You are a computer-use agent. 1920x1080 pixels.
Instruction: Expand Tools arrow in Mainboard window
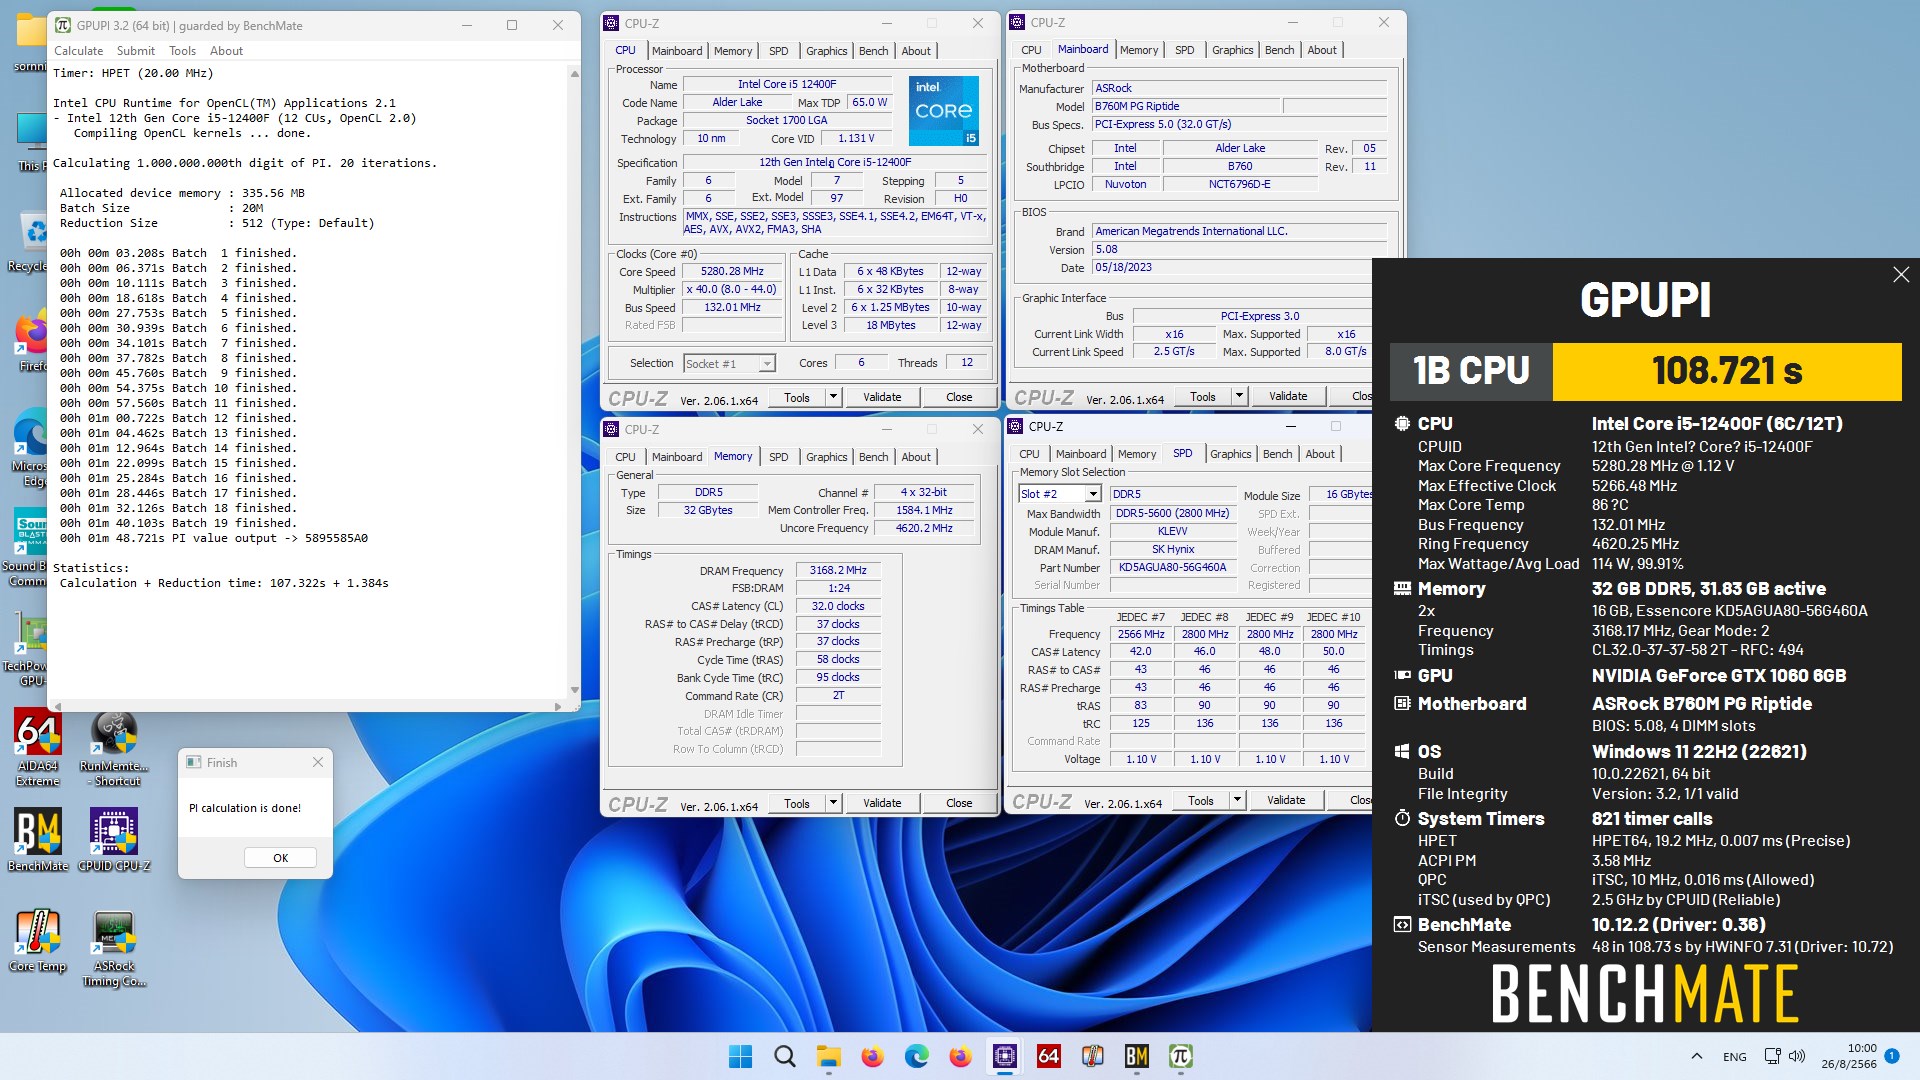pyautogui.click(x=1238, y=396)
